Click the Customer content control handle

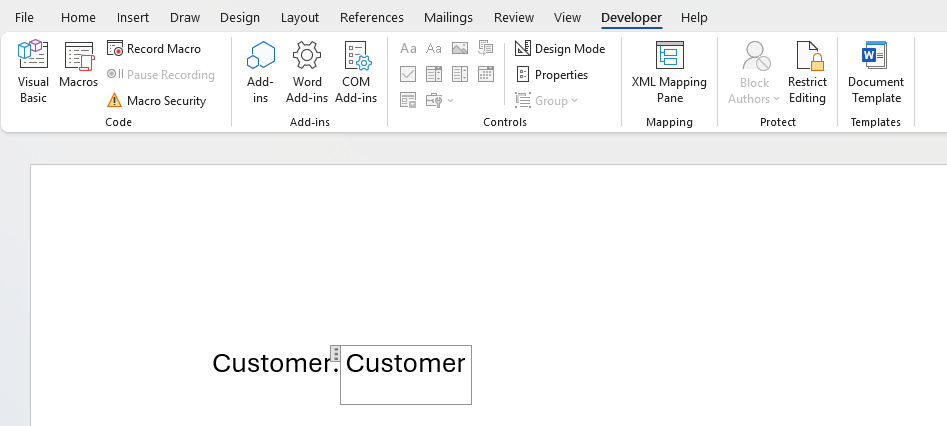(336, 353)
